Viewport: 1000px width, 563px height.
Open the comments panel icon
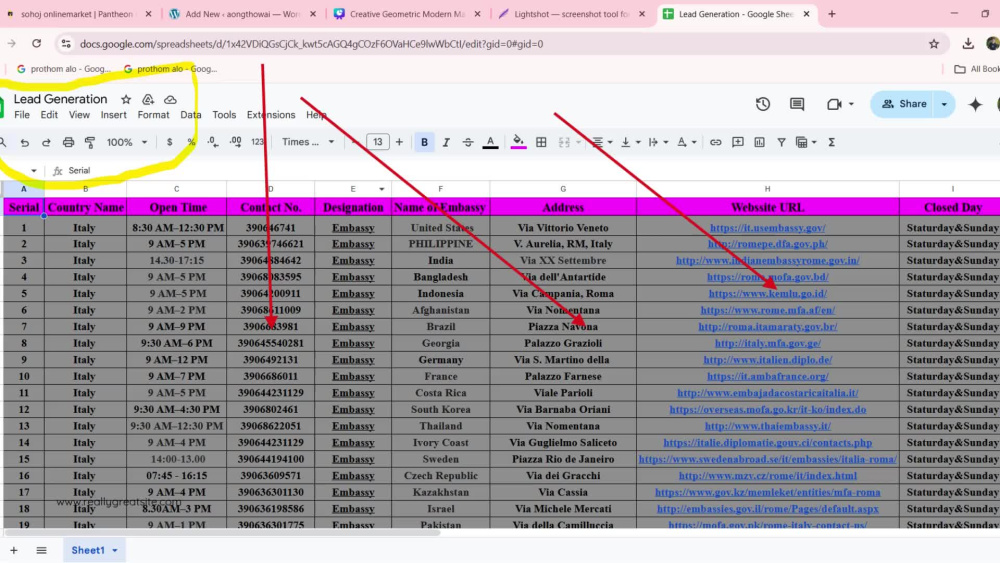click(x=797, y=104)
